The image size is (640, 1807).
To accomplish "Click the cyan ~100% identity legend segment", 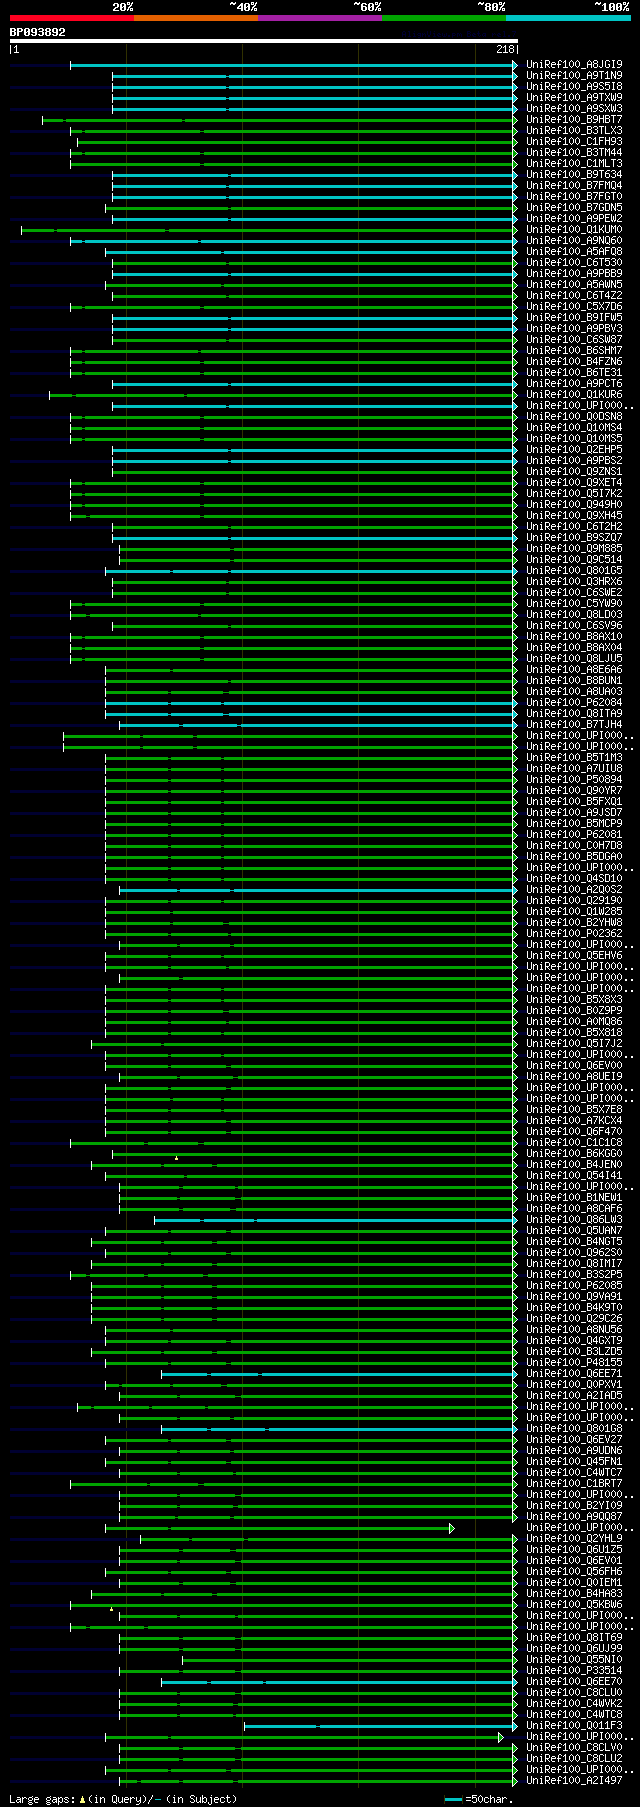I will (x=568, y=17).
